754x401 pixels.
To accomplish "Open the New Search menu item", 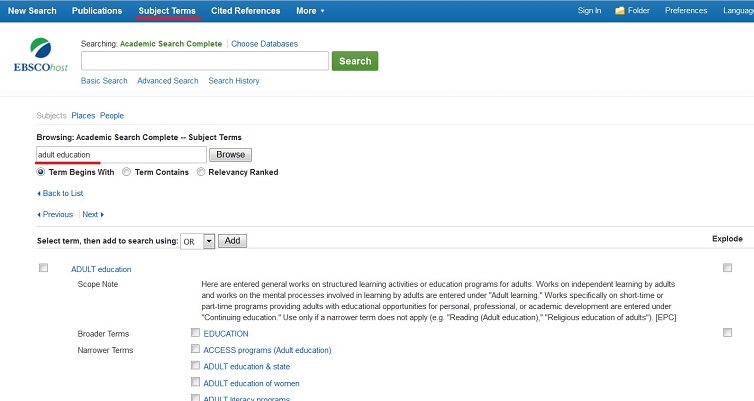I will pos(32,11).
